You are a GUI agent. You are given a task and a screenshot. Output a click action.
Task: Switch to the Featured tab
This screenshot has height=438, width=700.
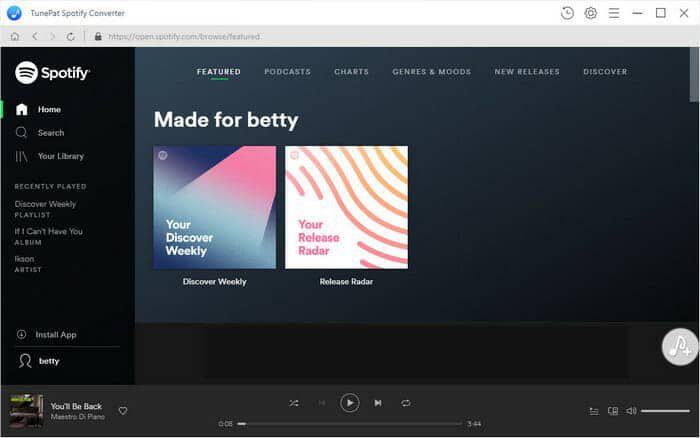point(219,72)
